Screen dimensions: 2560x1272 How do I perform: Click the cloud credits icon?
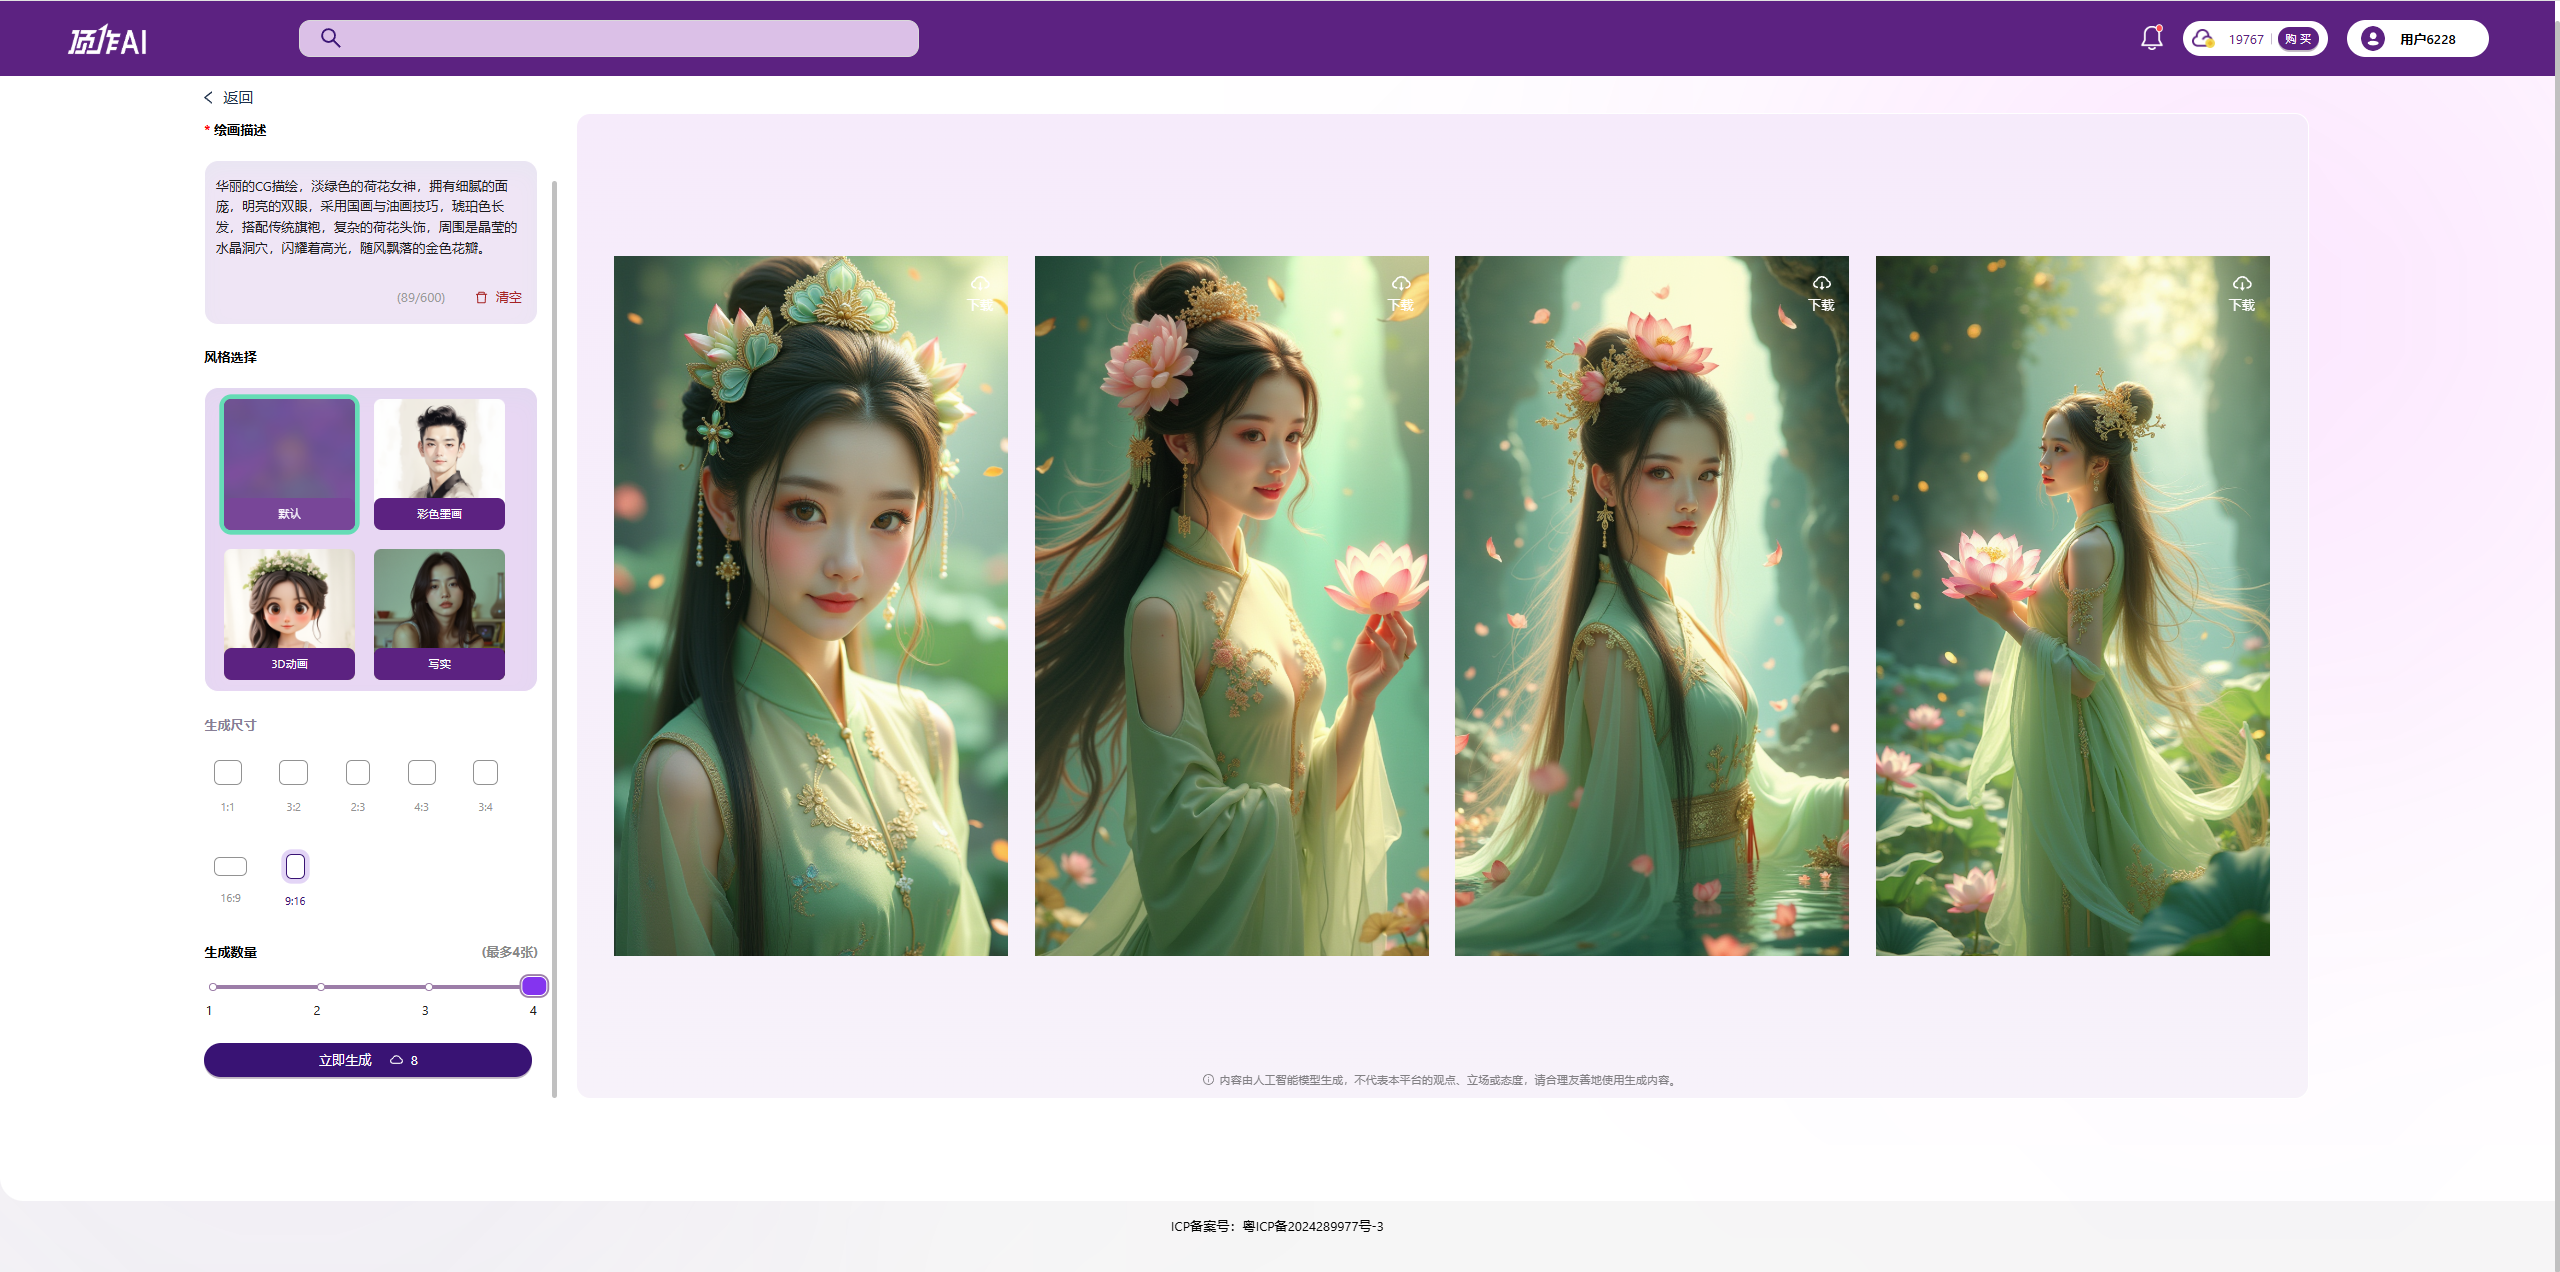[2202, 39]
